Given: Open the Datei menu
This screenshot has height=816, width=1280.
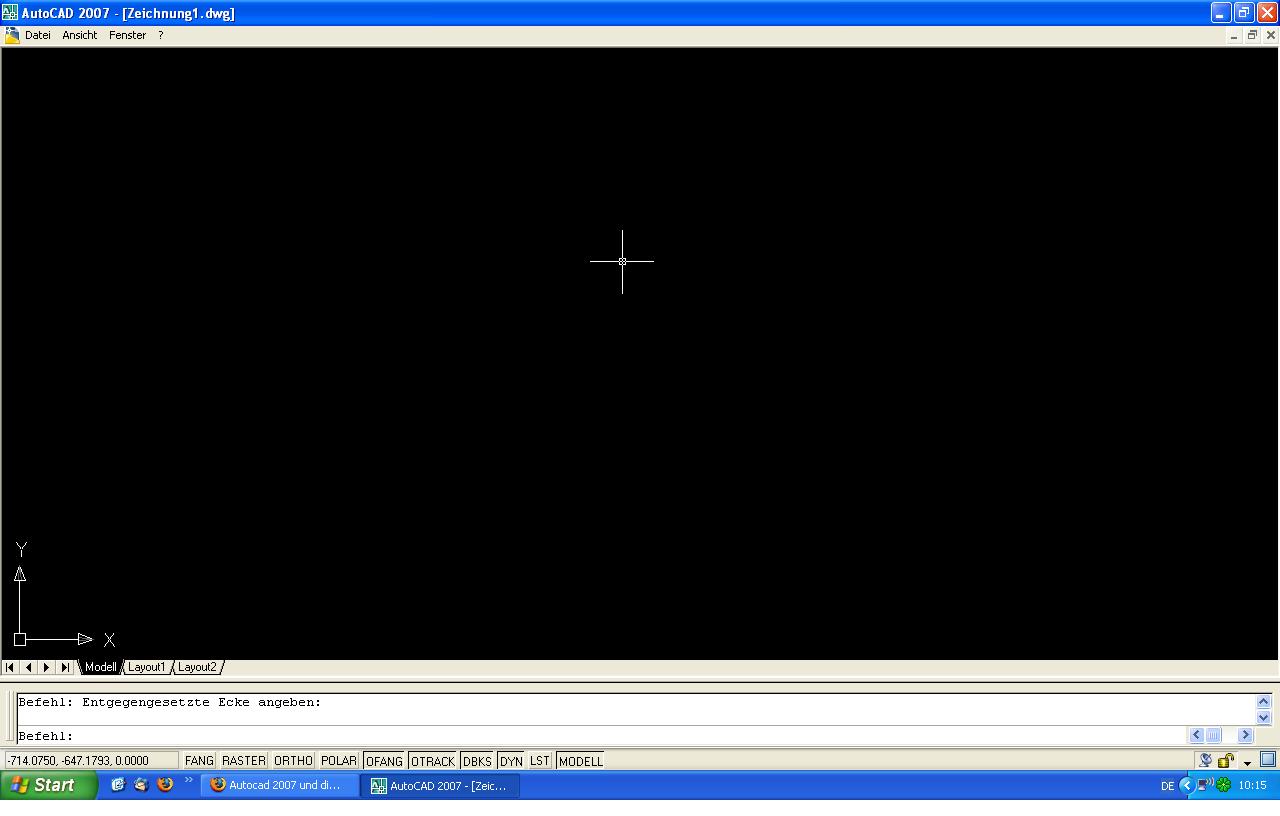Looking at the screenshot, I should click(38, 35).
